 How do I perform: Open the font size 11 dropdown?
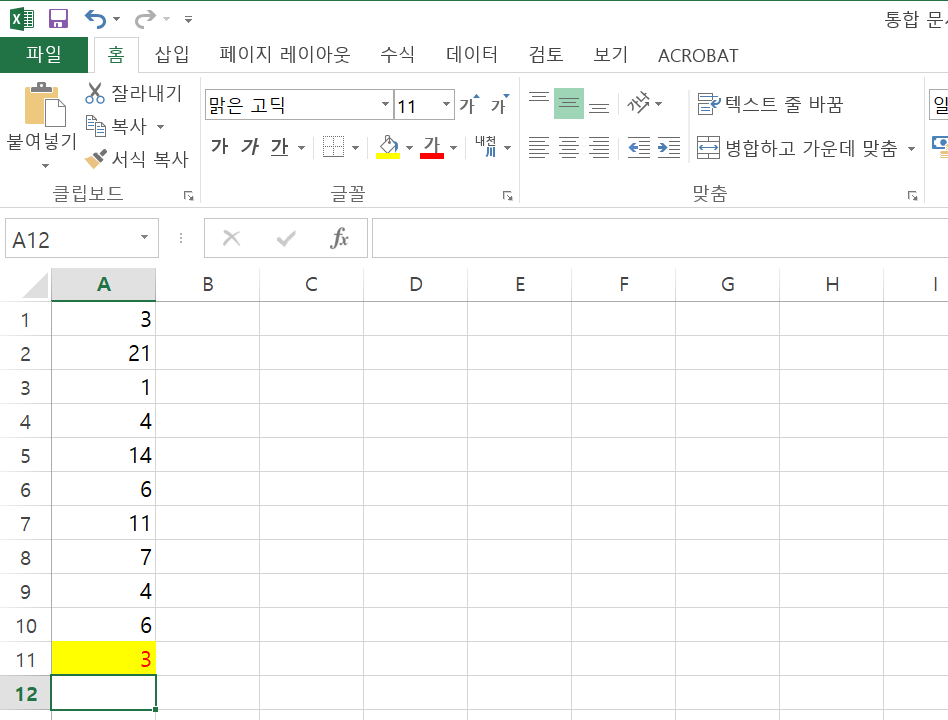pos(446,105)
